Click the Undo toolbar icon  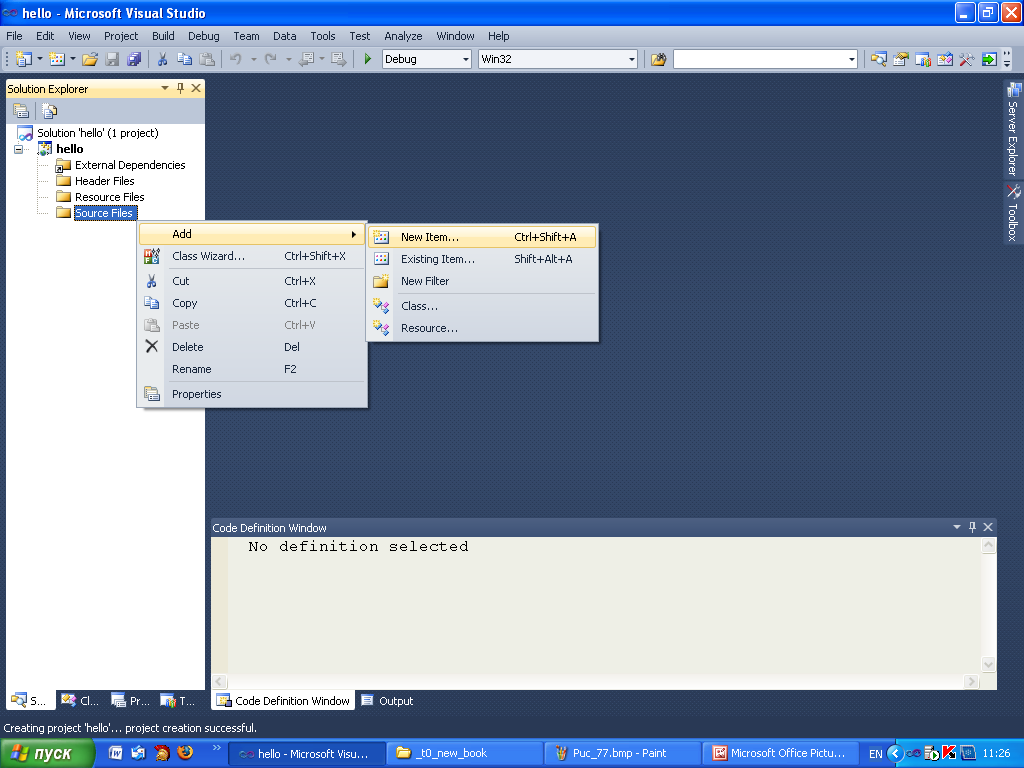(x=236, y=59)
